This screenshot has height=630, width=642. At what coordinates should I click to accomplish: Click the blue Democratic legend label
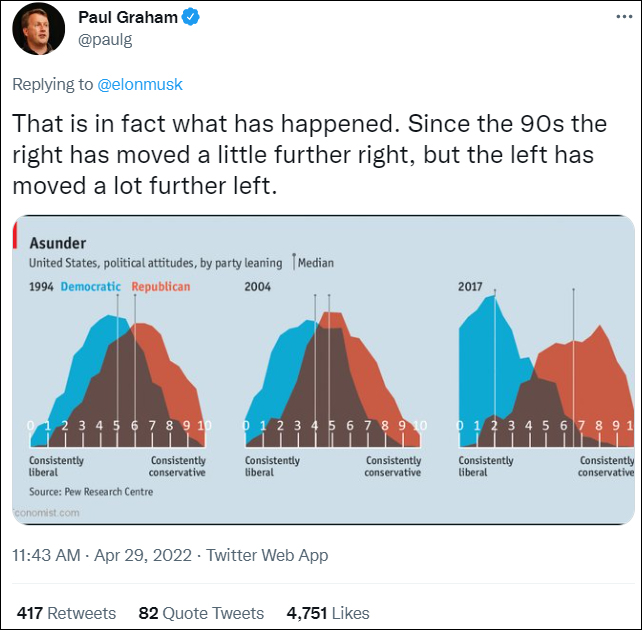(x=91, y=287)
